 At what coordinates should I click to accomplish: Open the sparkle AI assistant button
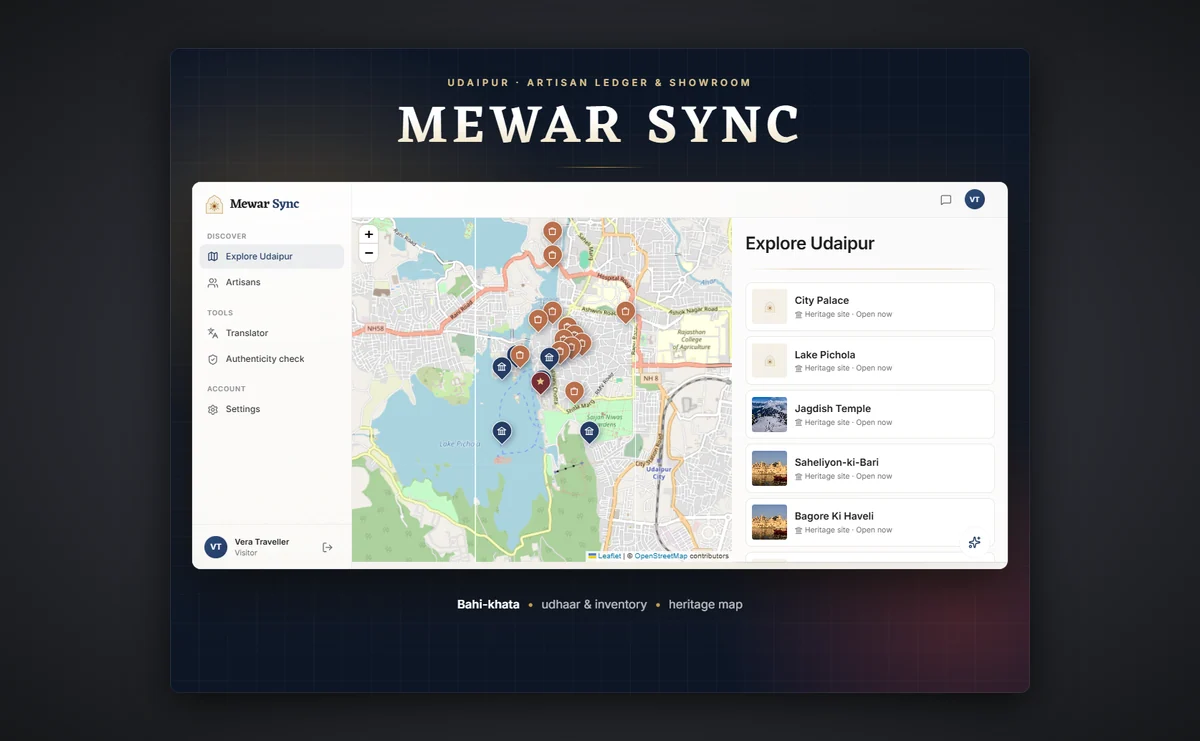(x=974, y=542)
